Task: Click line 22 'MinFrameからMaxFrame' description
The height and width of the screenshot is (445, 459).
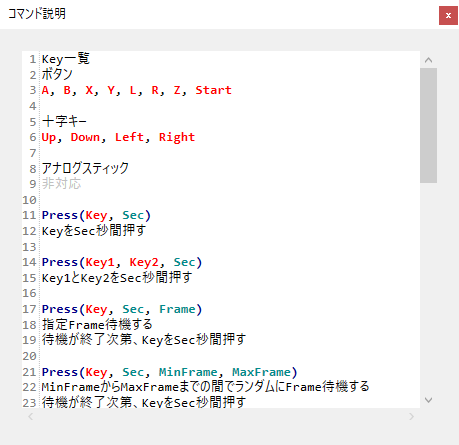Action: [205, 387]
